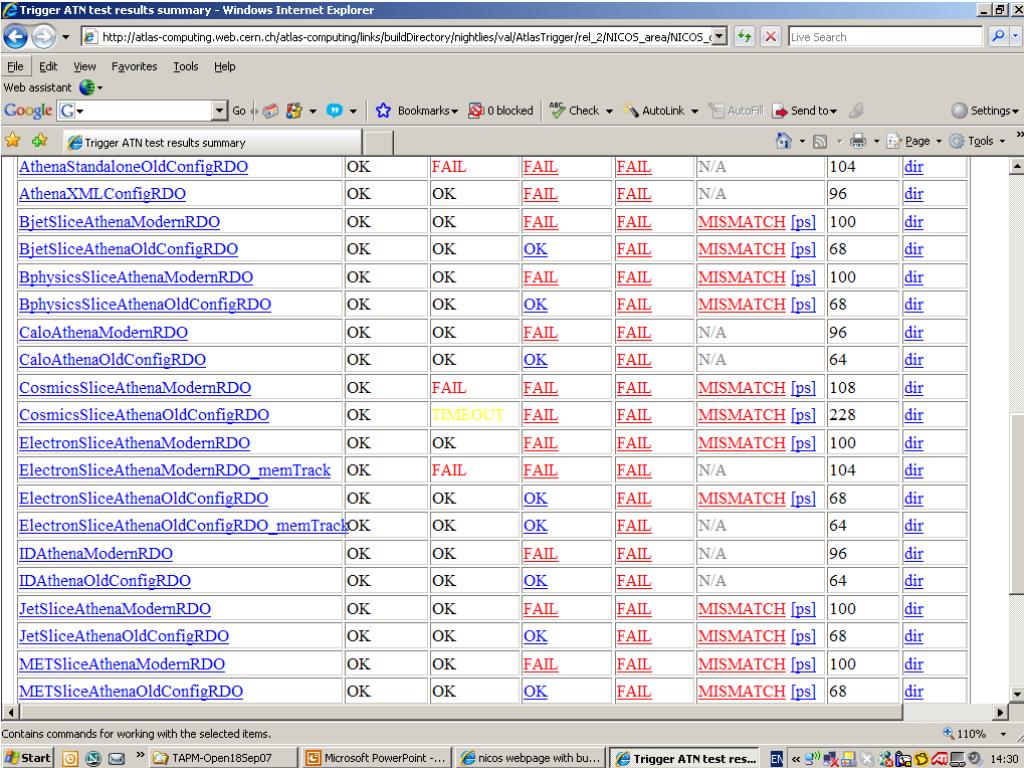The image size is (1024, 768).
Task: Open the METSliceAthenaOldConfigRDO test link
Action: pos(131,691)
